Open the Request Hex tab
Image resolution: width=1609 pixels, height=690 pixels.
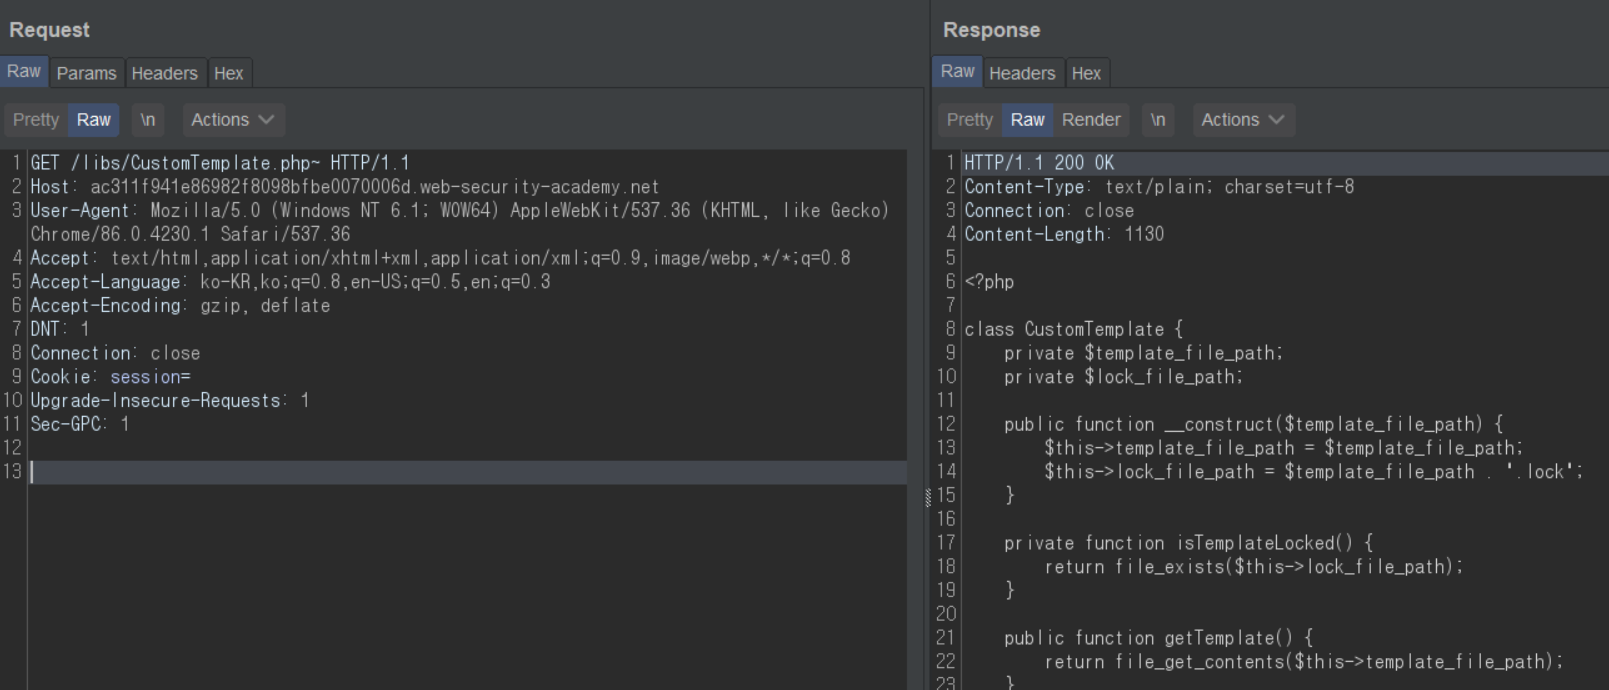pyautogui.click(x=228, y=73)
